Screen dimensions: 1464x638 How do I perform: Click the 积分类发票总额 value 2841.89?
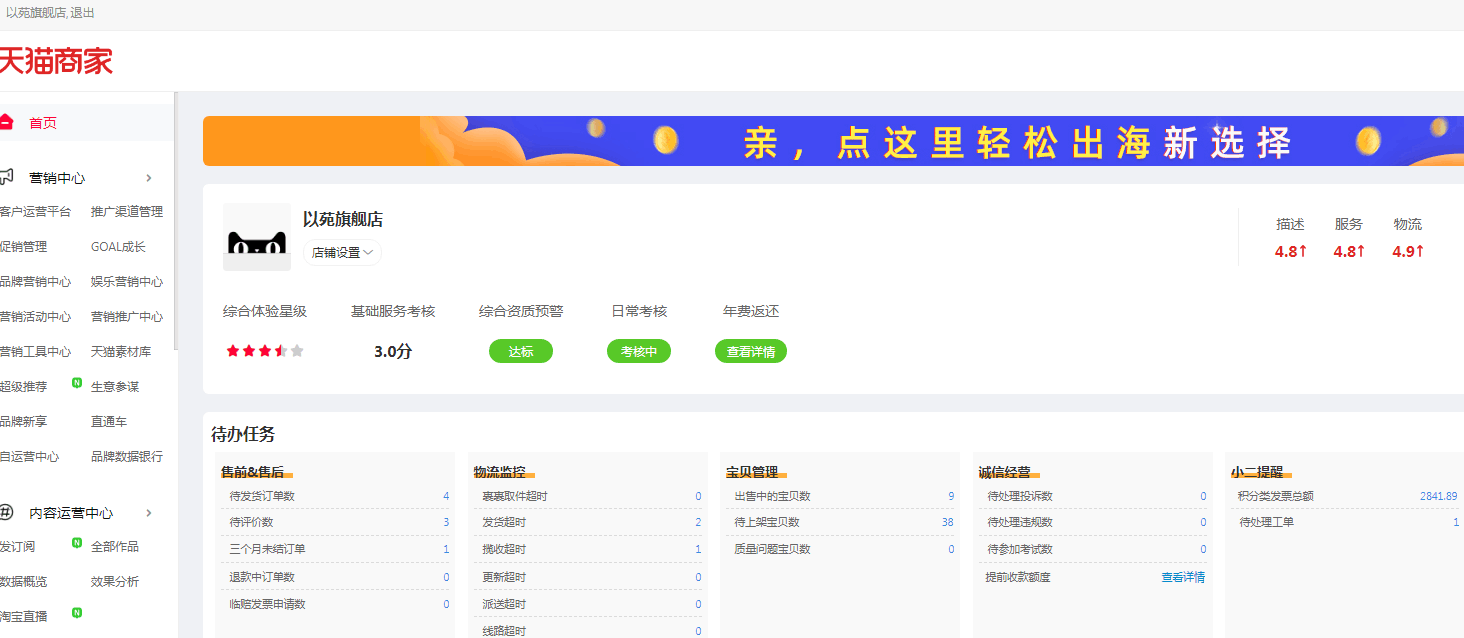[1438, 496]
